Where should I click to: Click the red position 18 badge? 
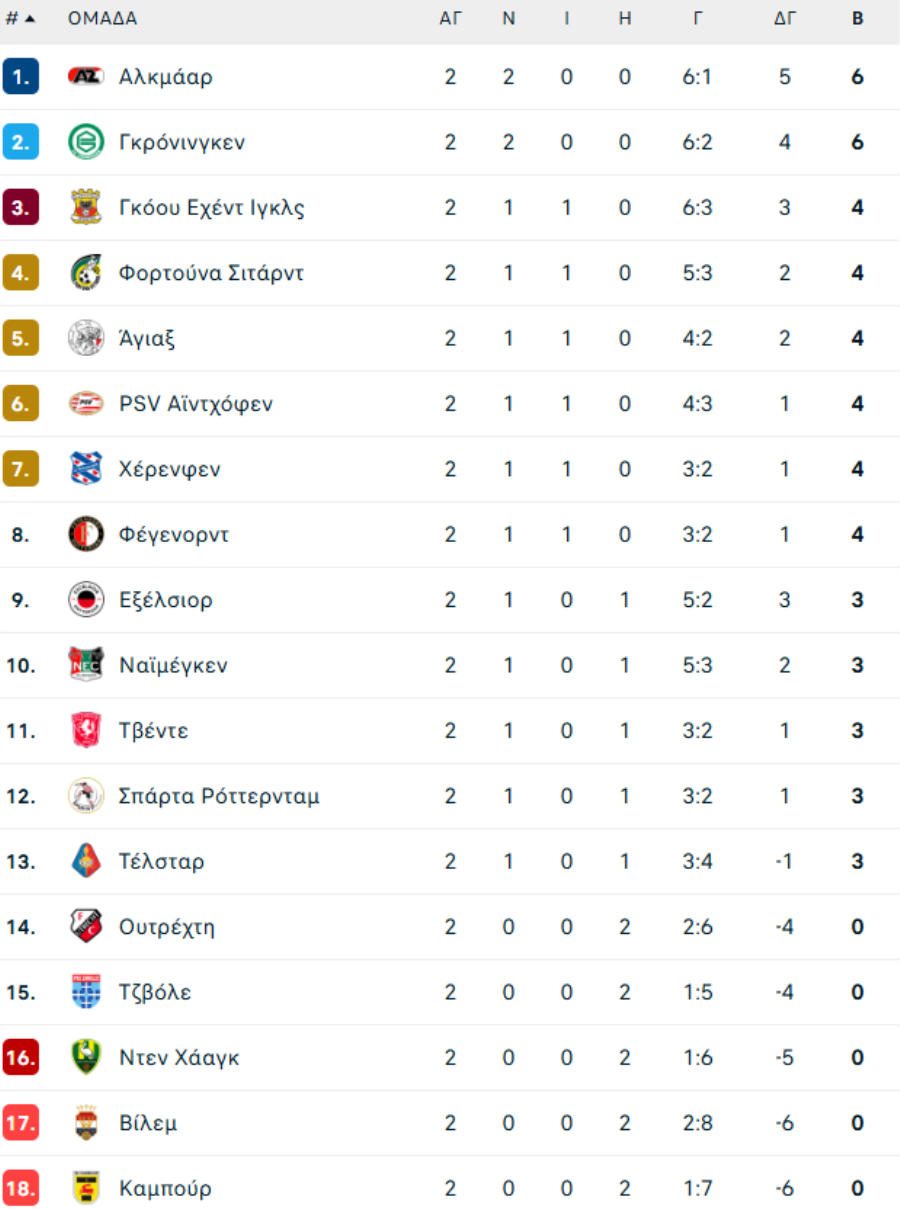pos(20,1189)
